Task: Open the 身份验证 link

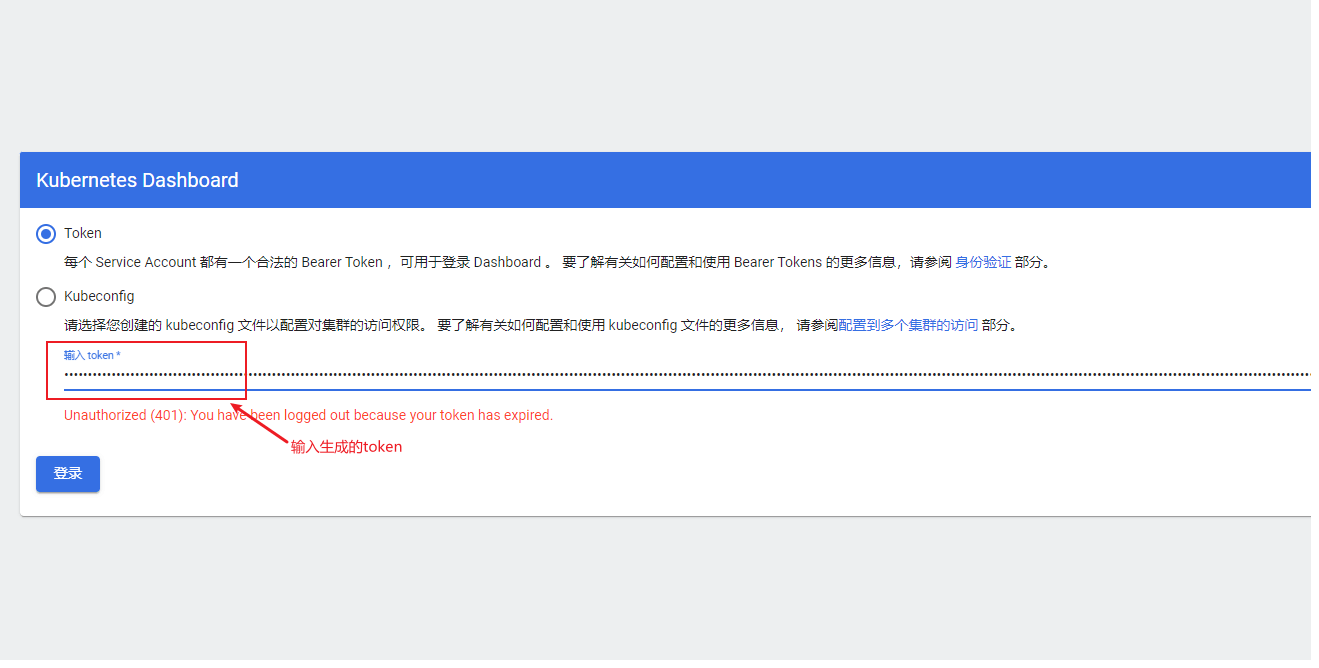Action: pyautogui.click(x=983, y=262)
